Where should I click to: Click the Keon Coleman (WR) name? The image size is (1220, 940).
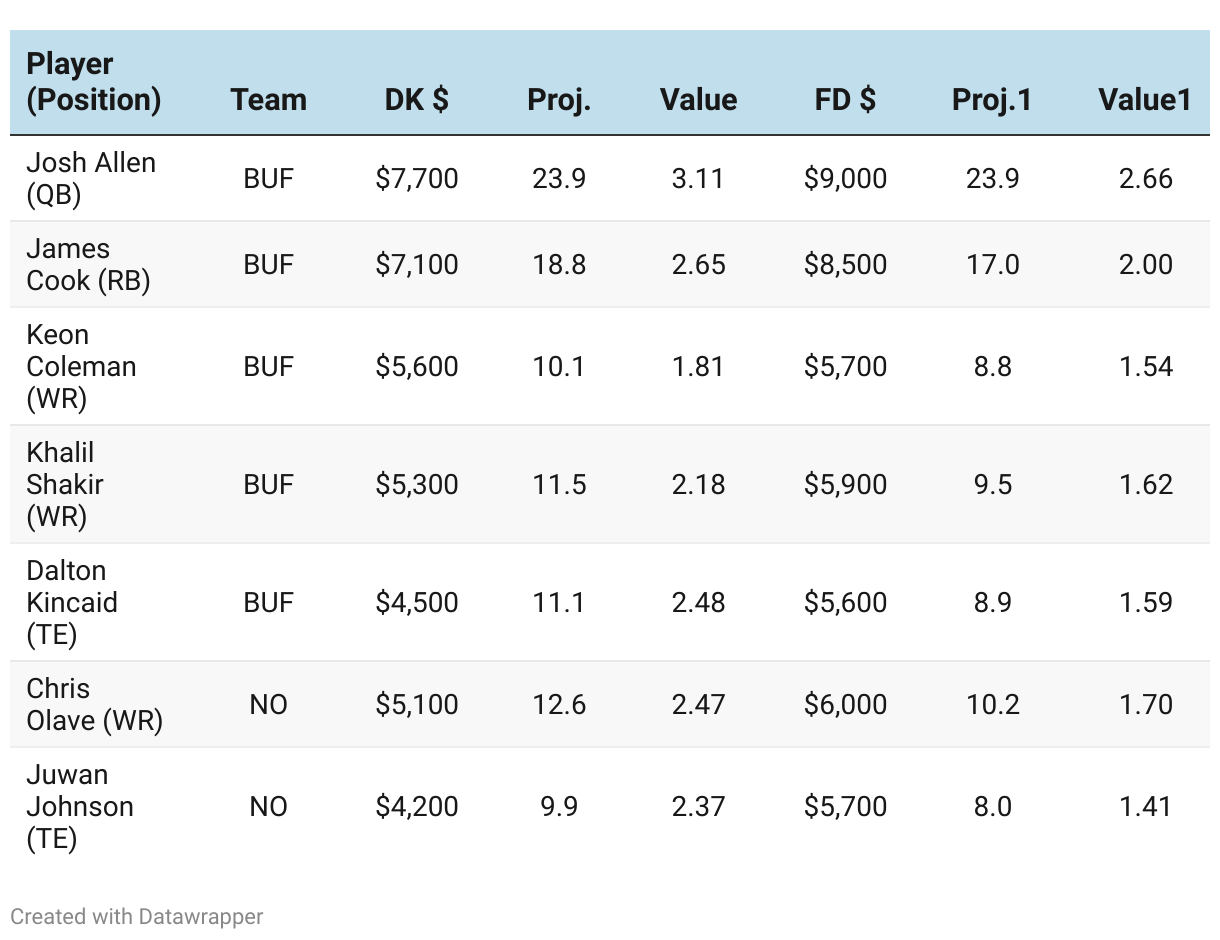pos(81,366)
